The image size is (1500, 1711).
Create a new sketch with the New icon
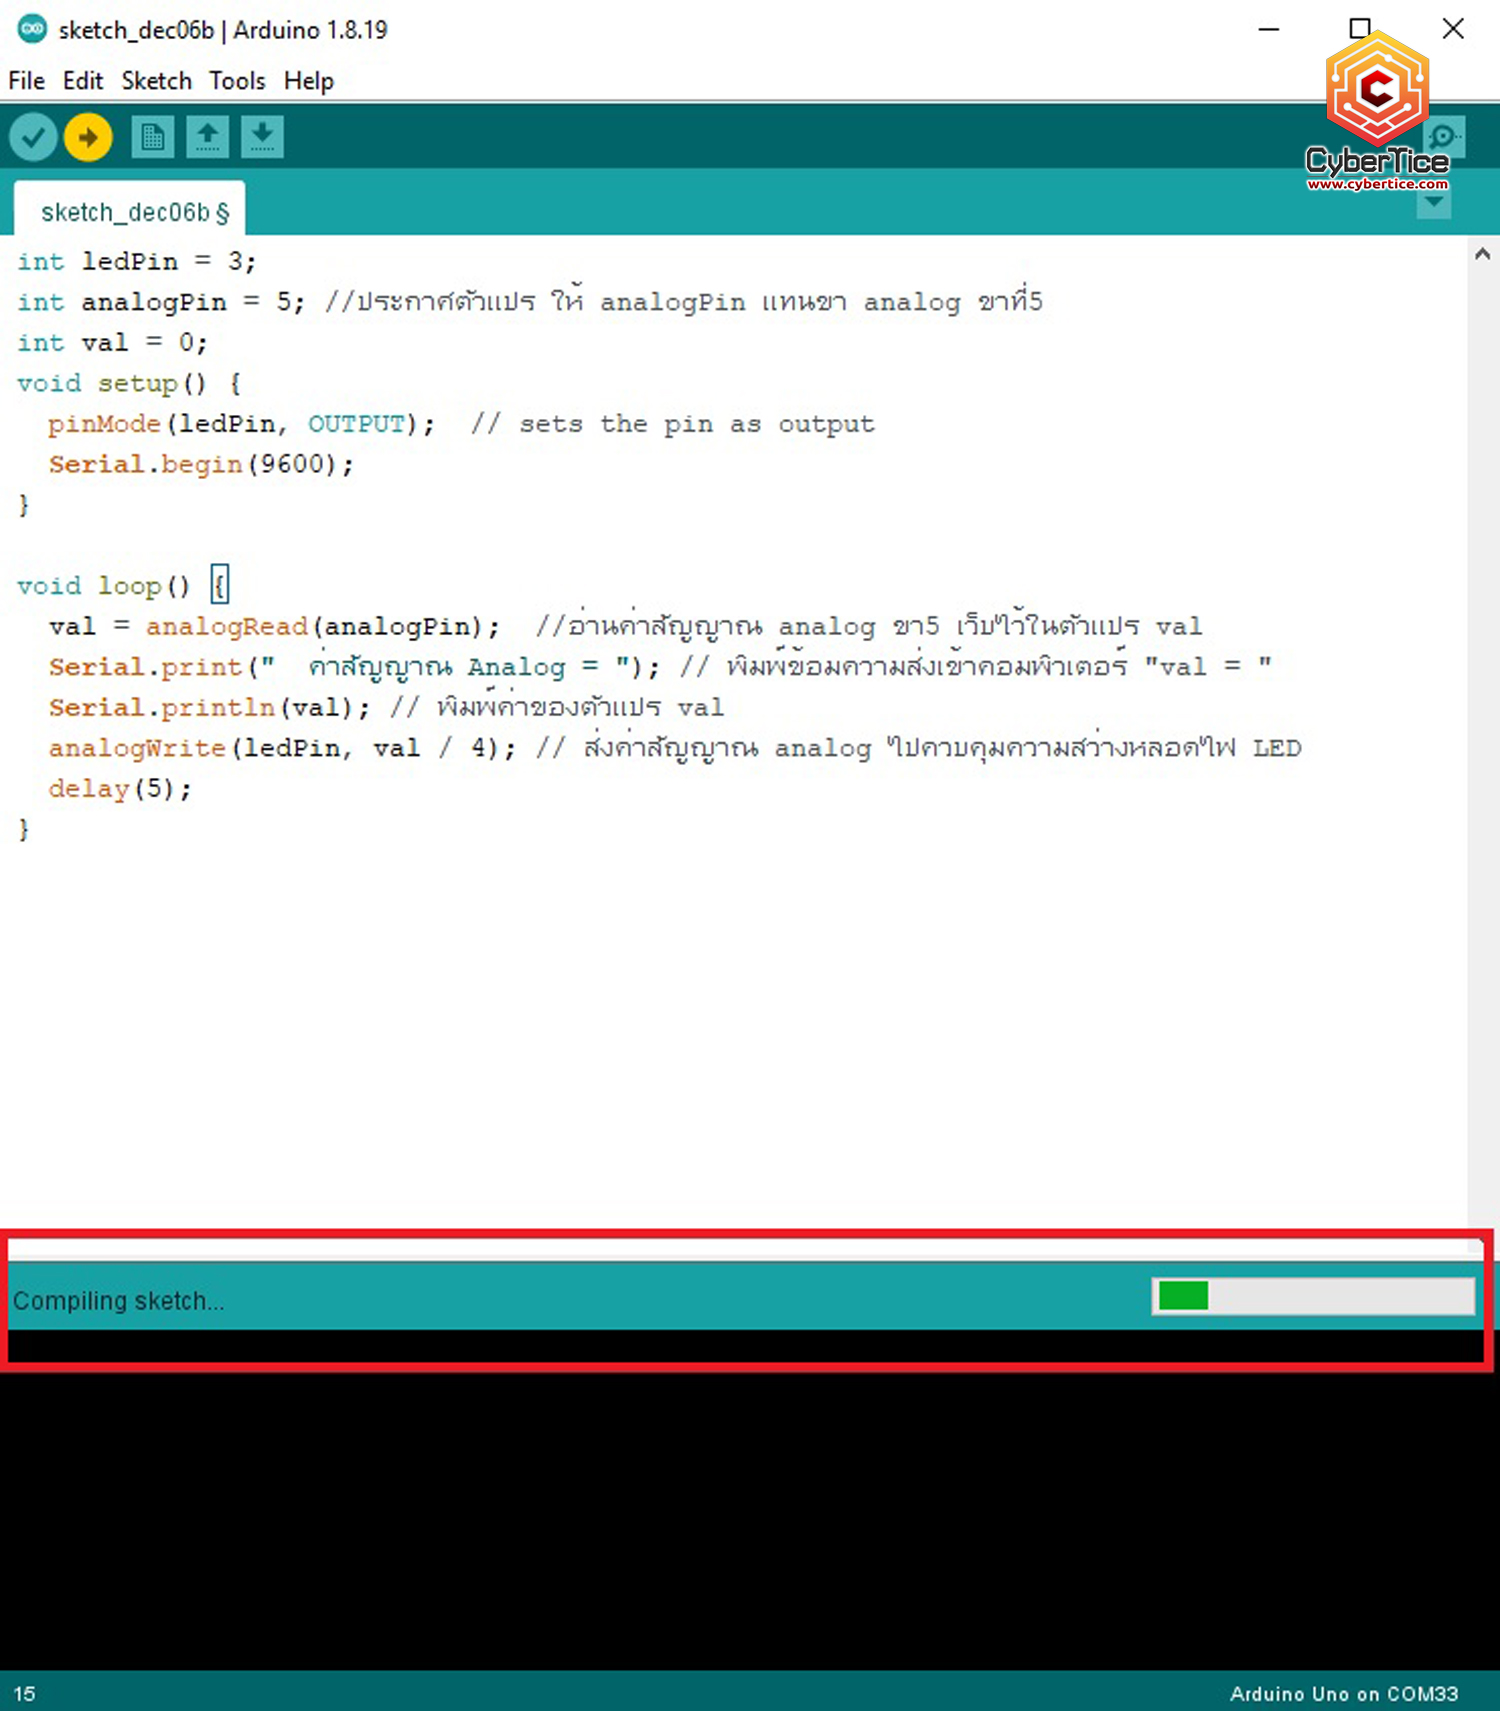coord(152,137)
